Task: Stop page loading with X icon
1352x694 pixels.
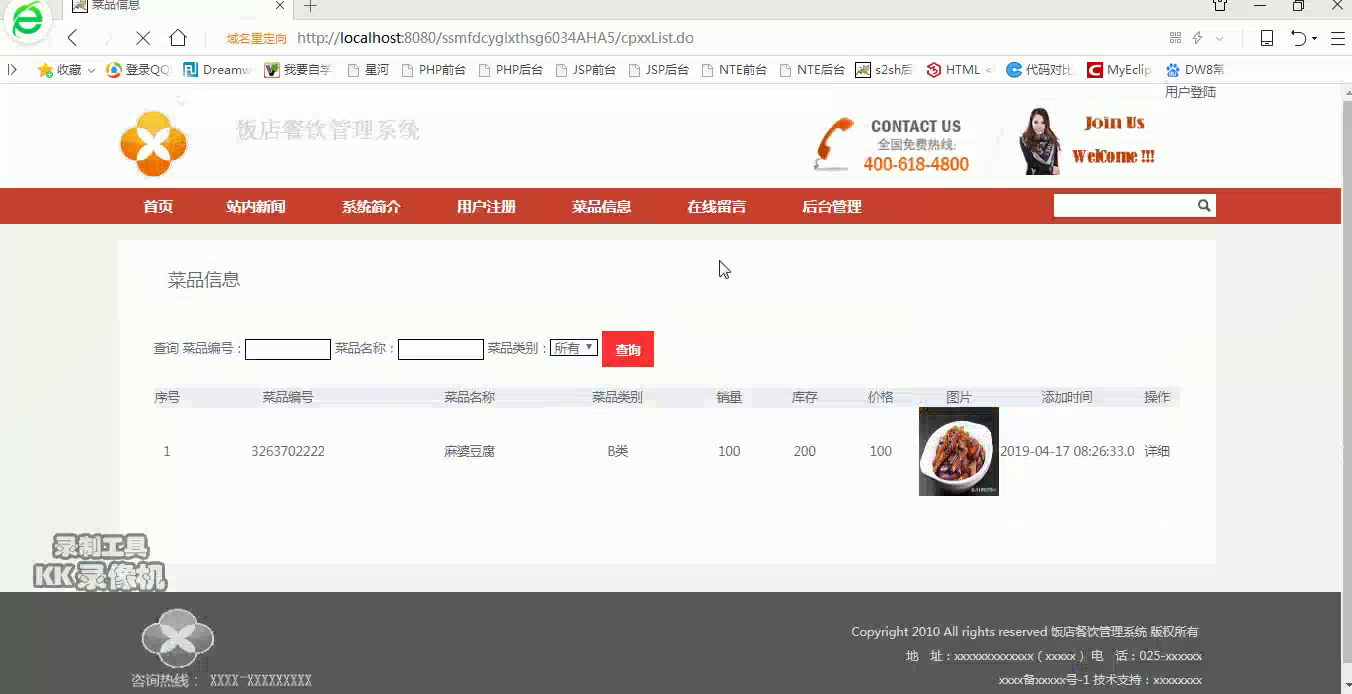Action: [143, 38]
